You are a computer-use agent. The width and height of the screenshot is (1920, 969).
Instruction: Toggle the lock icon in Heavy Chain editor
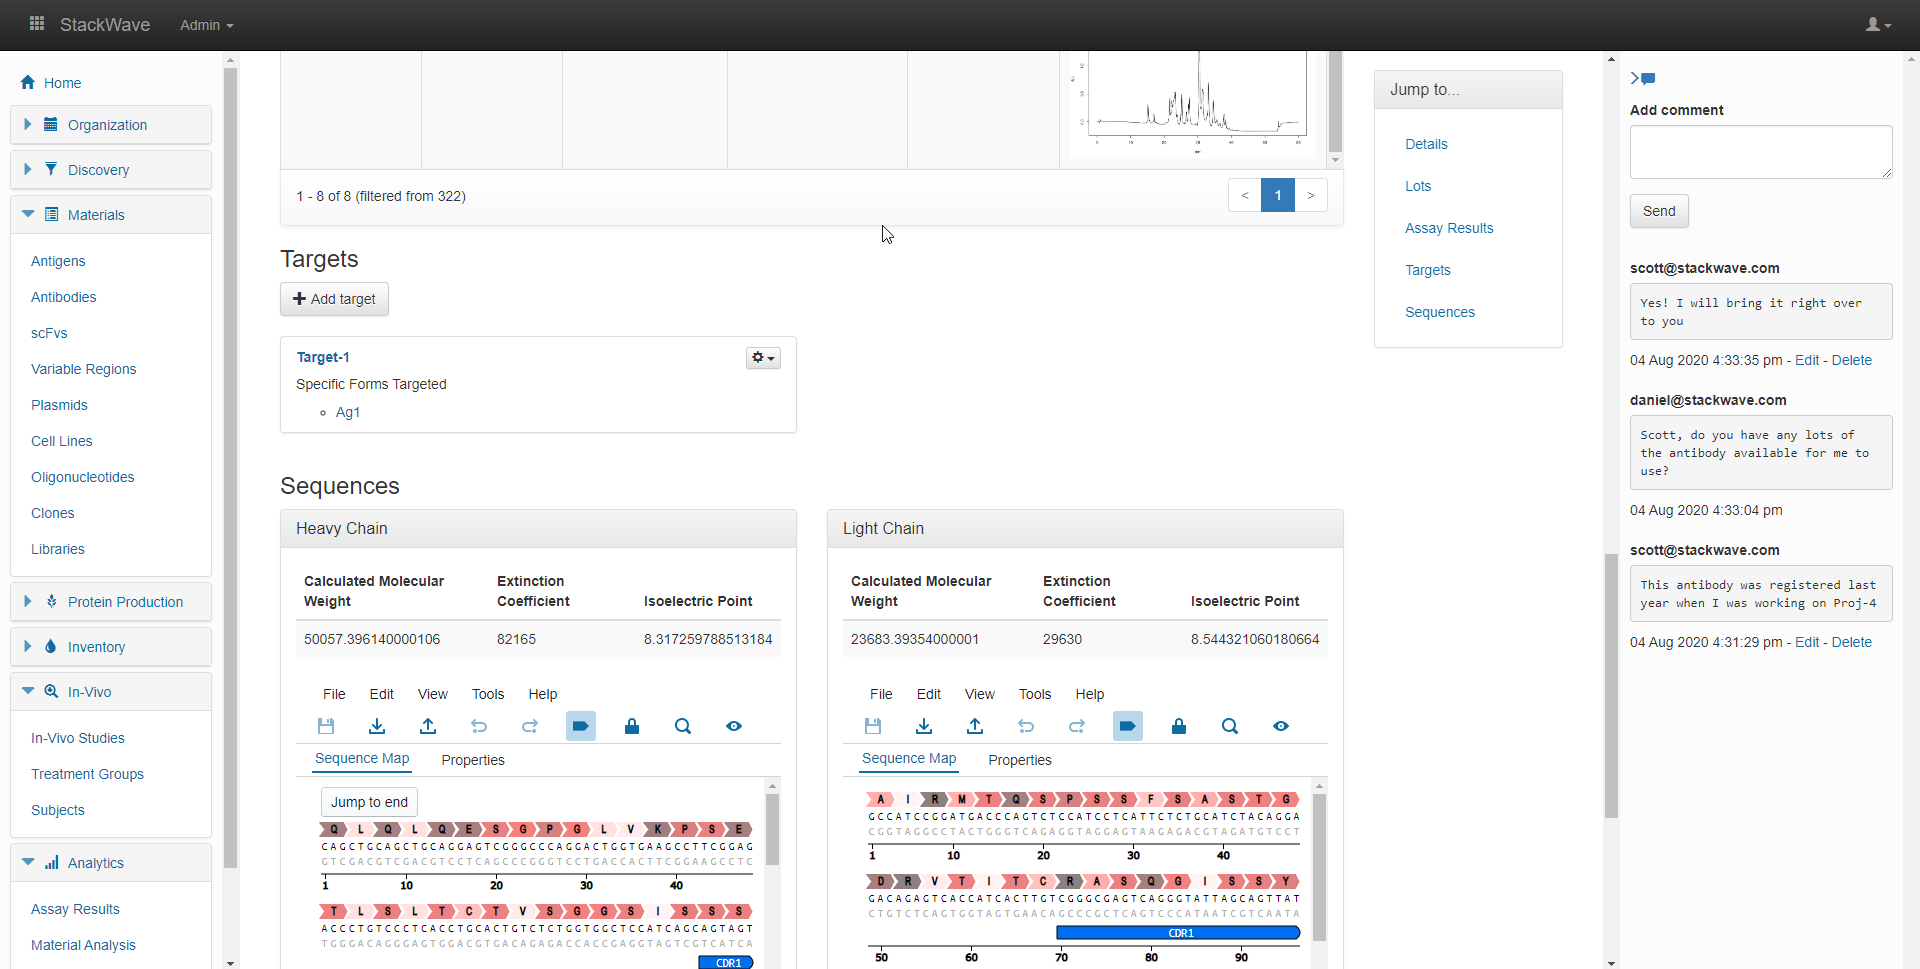pos(632,726)
